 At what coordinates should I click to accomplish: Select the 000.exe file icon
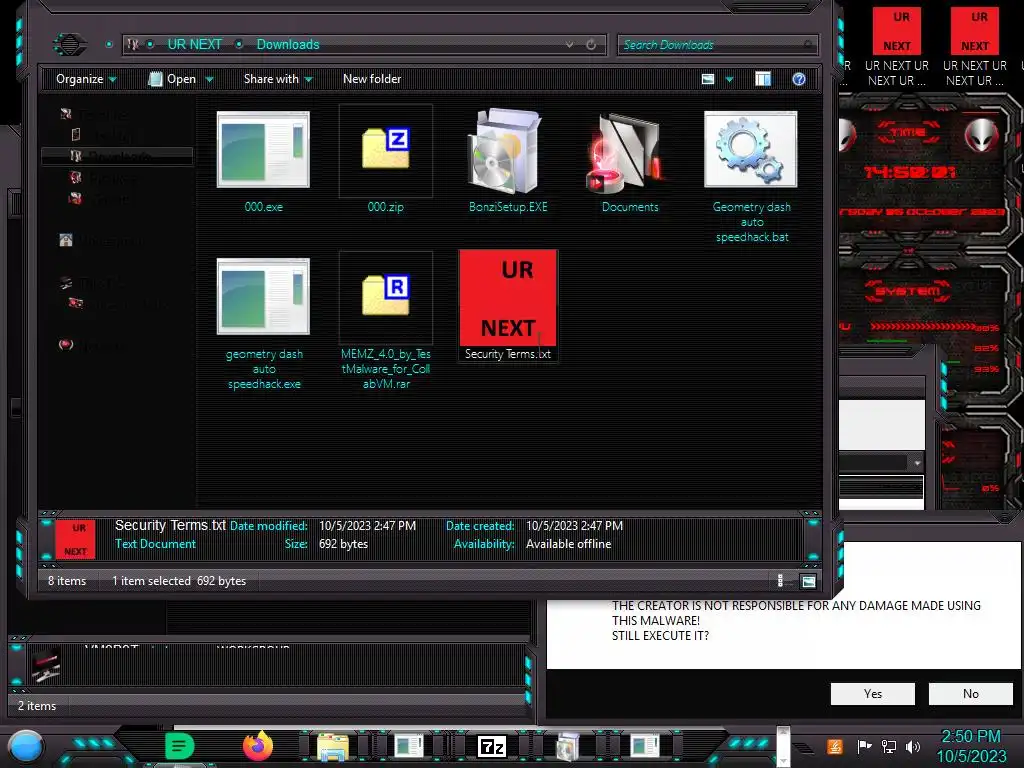(263, 150)
